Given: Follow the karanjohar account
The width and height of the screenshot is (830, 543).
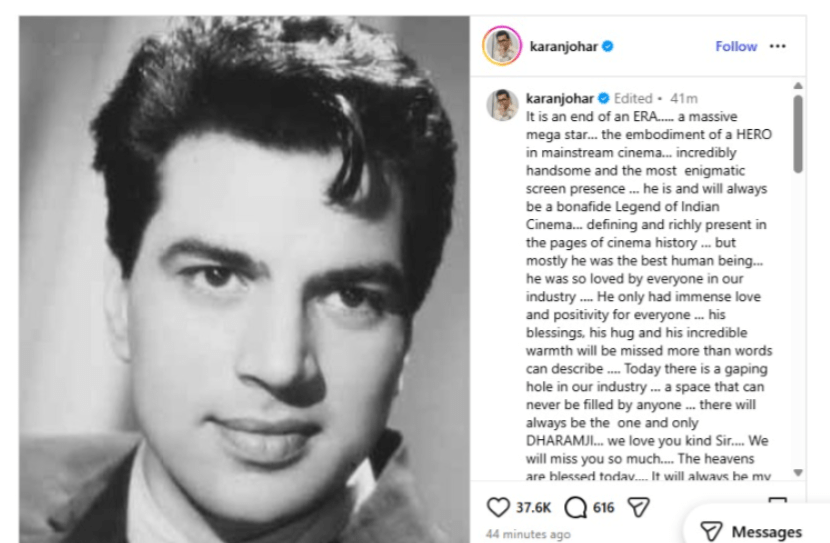Looking at the screenshot, I should click(736, 46).
